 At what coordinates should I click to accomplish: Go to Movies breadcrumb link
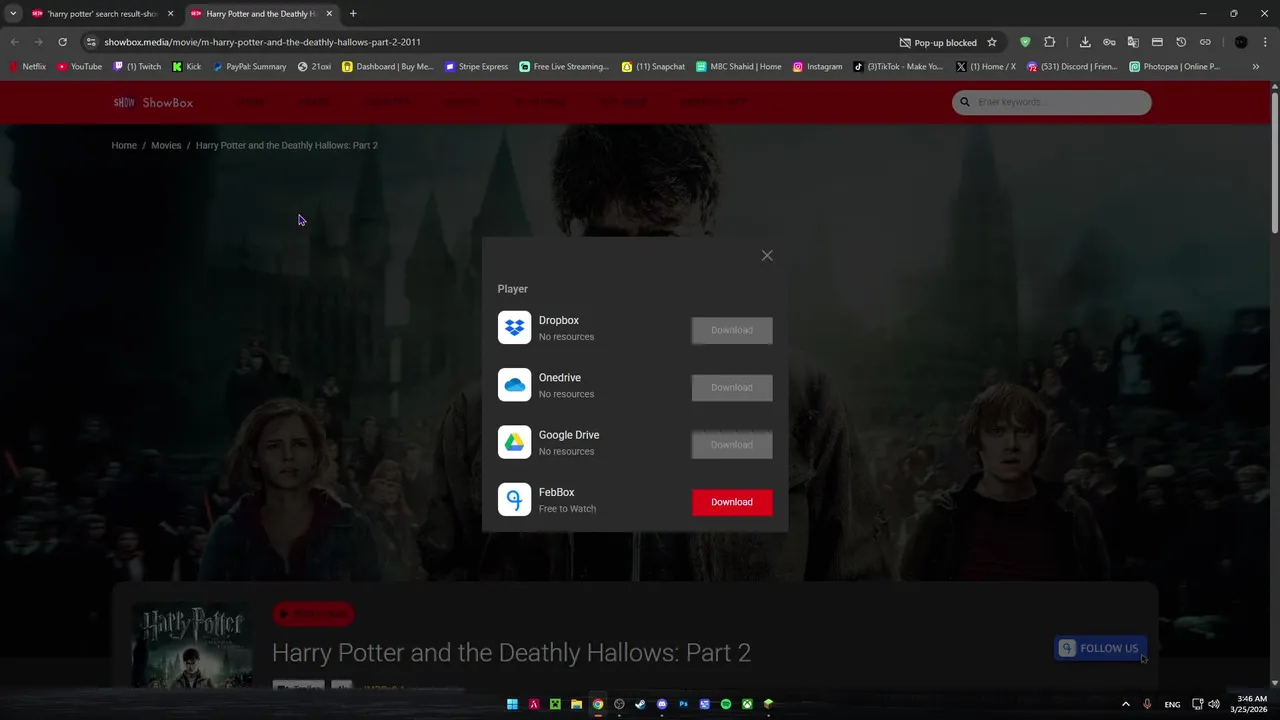[166, 145]
